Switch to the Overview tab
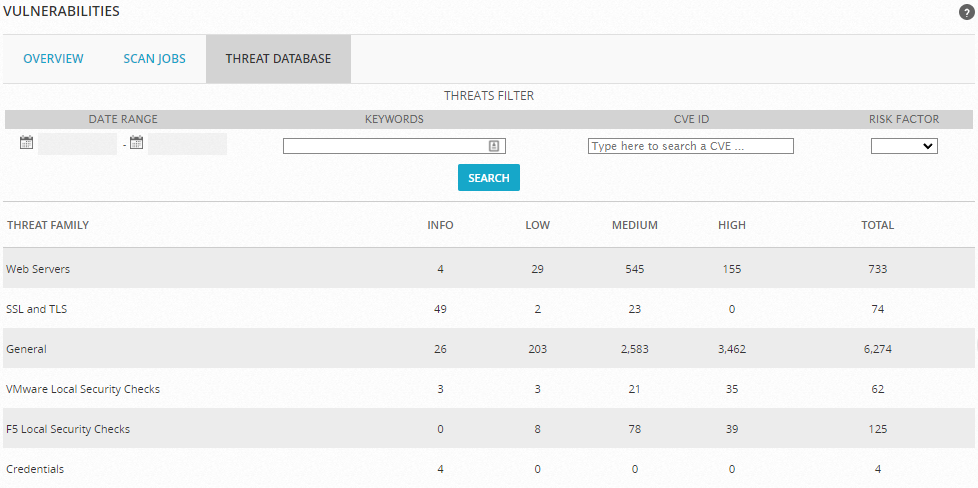Viewport: 978px width, 488px height. pos(53,59)
